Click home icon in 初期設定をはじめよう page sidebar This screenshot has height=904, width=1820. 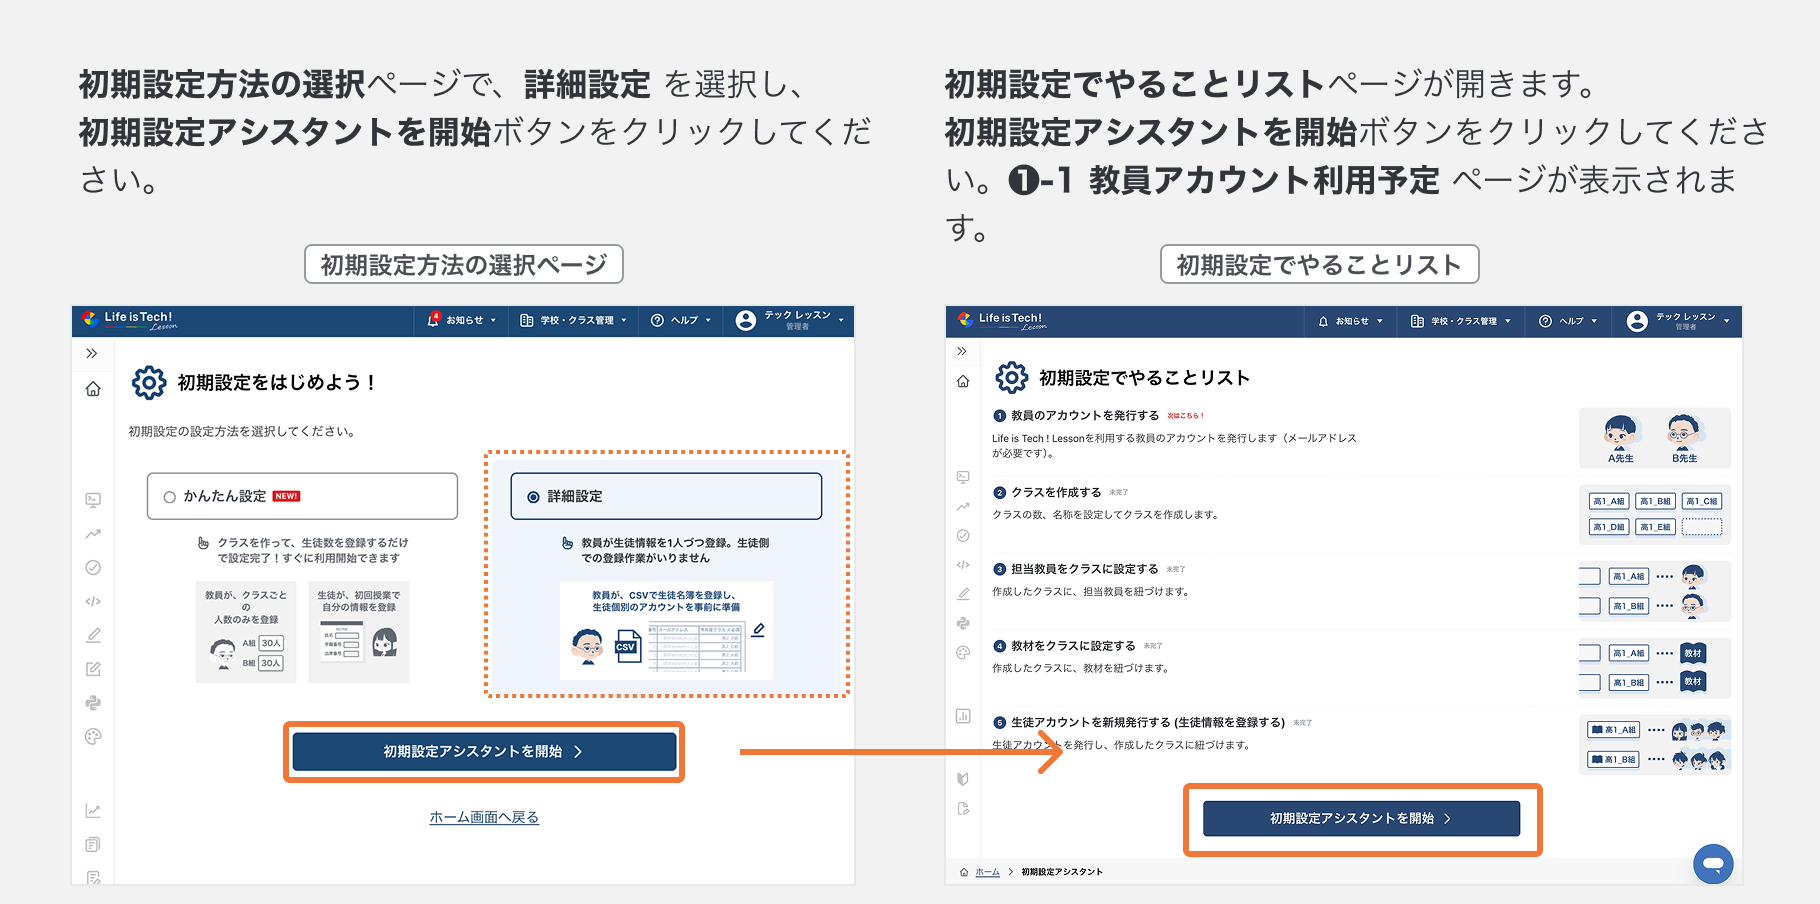[93, 389]
